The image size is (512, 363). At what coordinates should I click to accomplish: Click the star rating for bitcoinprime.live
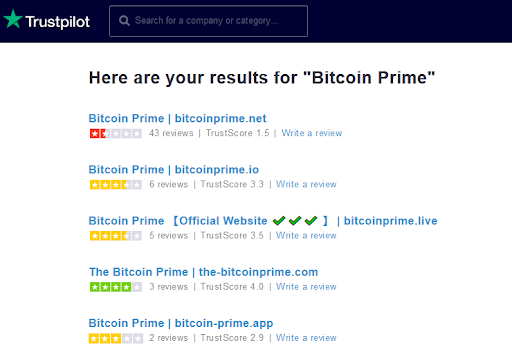[x=116, y=236]
